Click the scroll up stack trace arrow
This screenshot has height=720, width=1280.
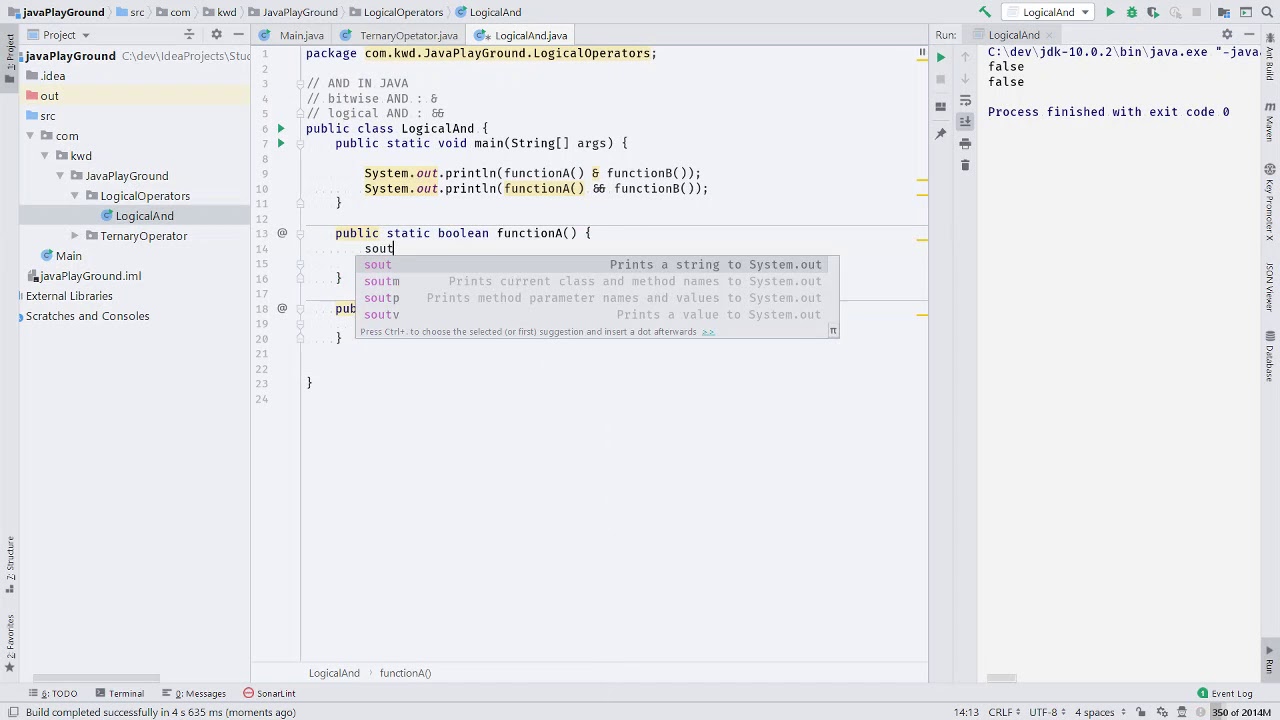[x=965, y=57]
